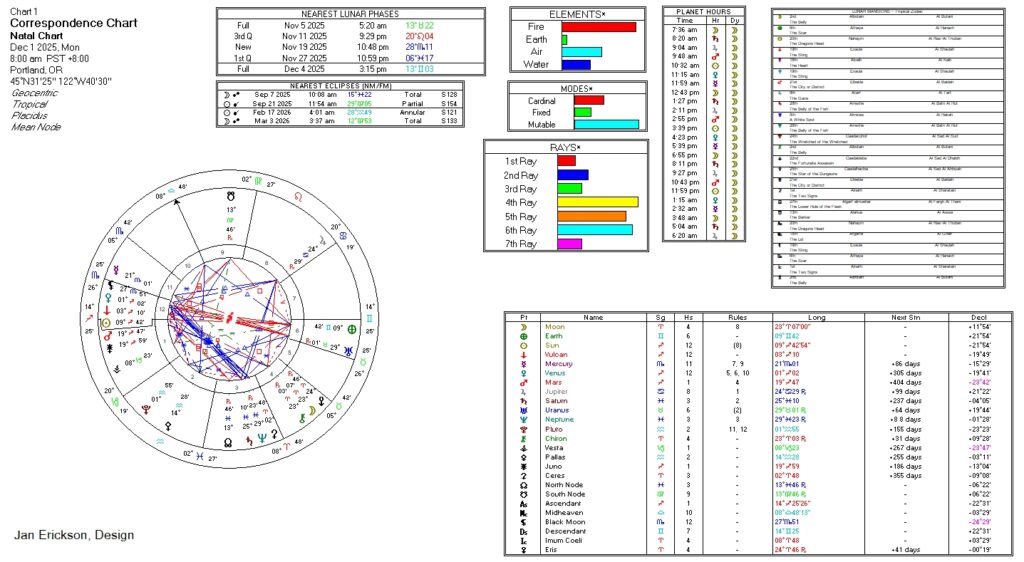Click the cyan Mutable mode bar
The width and height of the screenshot is (1024, 562).
click(x=606, y=125)
